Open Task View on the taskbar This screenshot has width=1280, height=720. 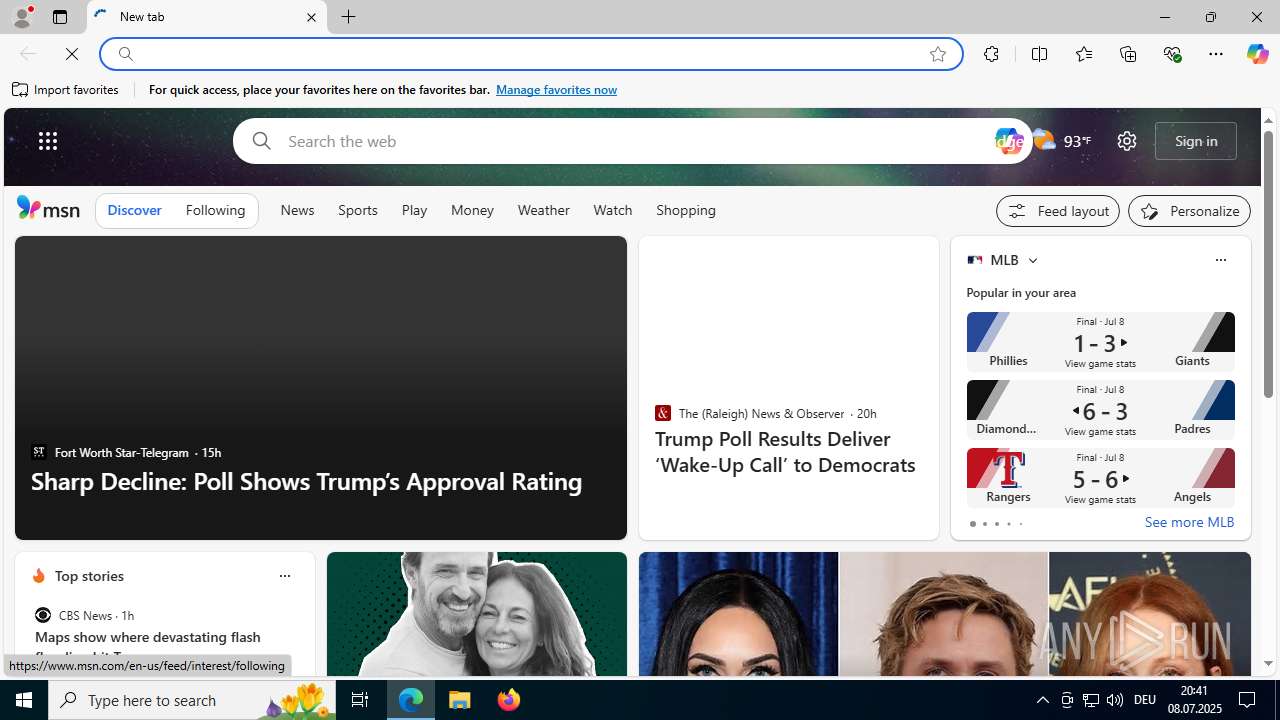tap(360, 700)
